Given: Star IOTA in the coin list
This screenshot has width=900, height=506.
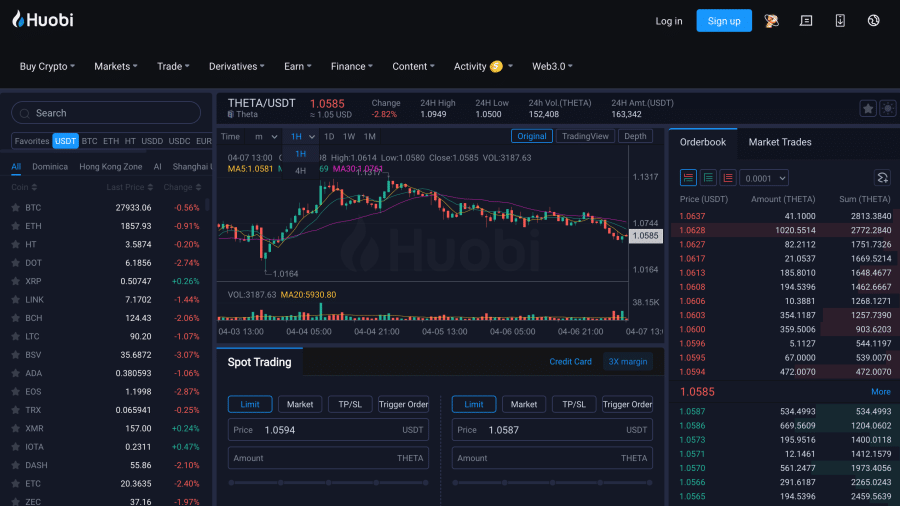Looking at the screenshot, I should coord(15,446).
